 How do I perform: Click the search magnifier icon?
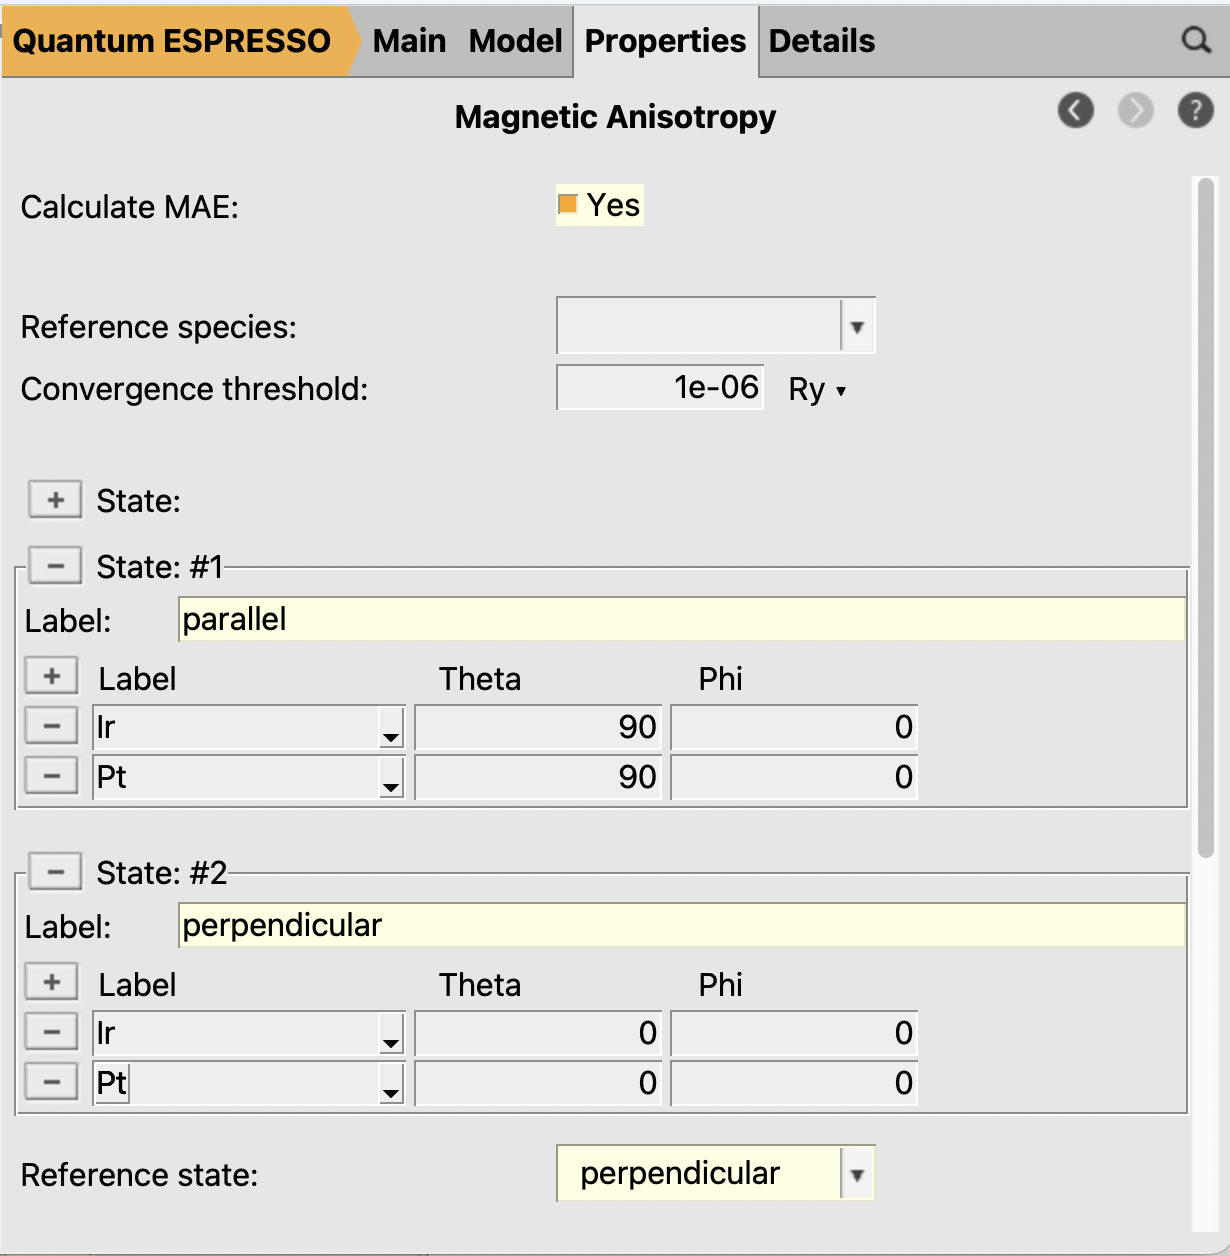1196,40
